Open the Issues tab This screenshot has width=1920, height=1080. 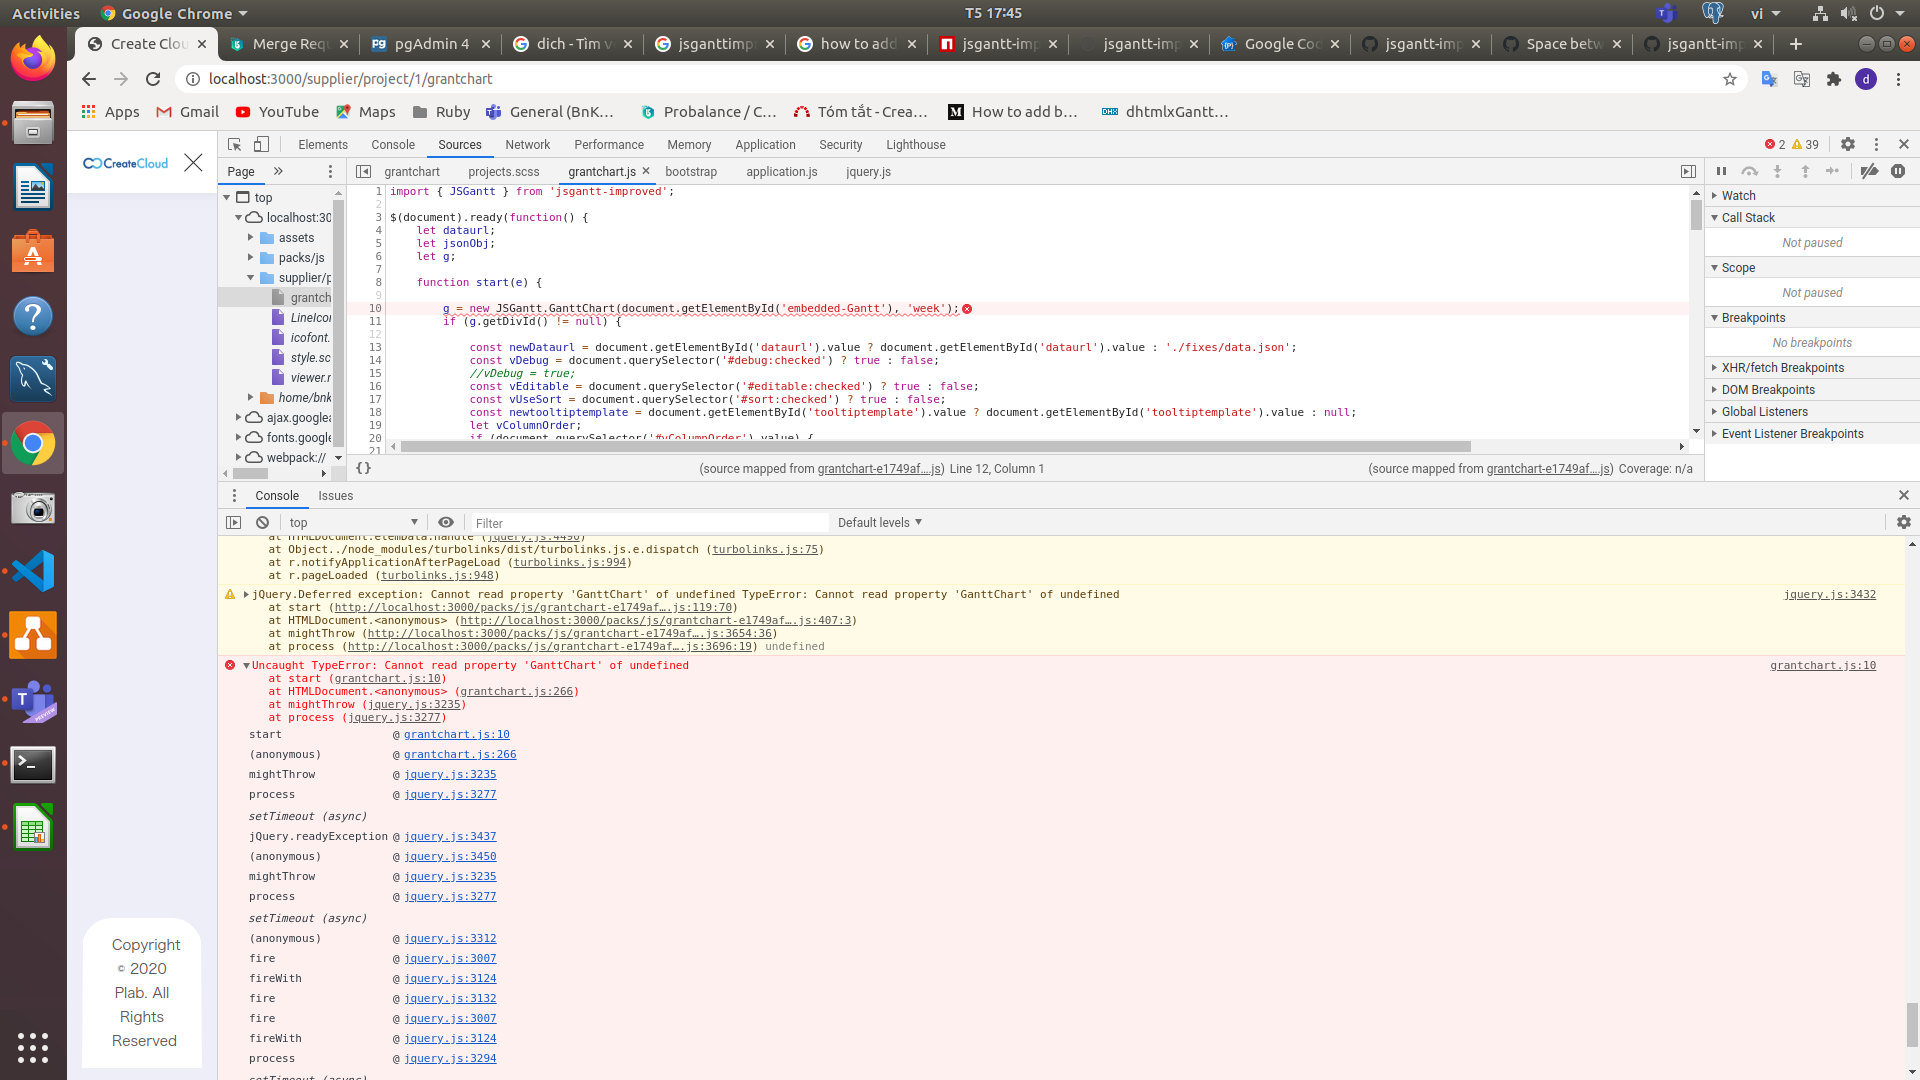tap(335, 495)
